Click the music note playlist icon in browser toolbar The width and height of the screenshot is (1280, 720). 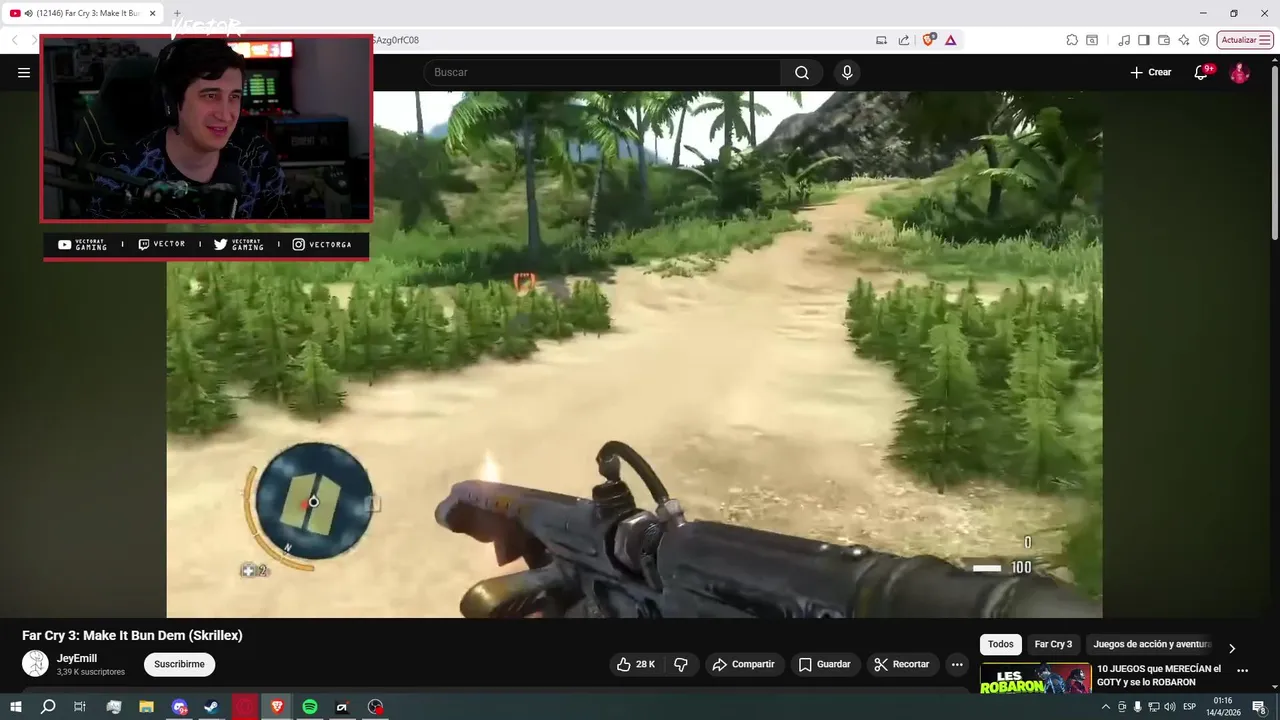point(1124,40)
